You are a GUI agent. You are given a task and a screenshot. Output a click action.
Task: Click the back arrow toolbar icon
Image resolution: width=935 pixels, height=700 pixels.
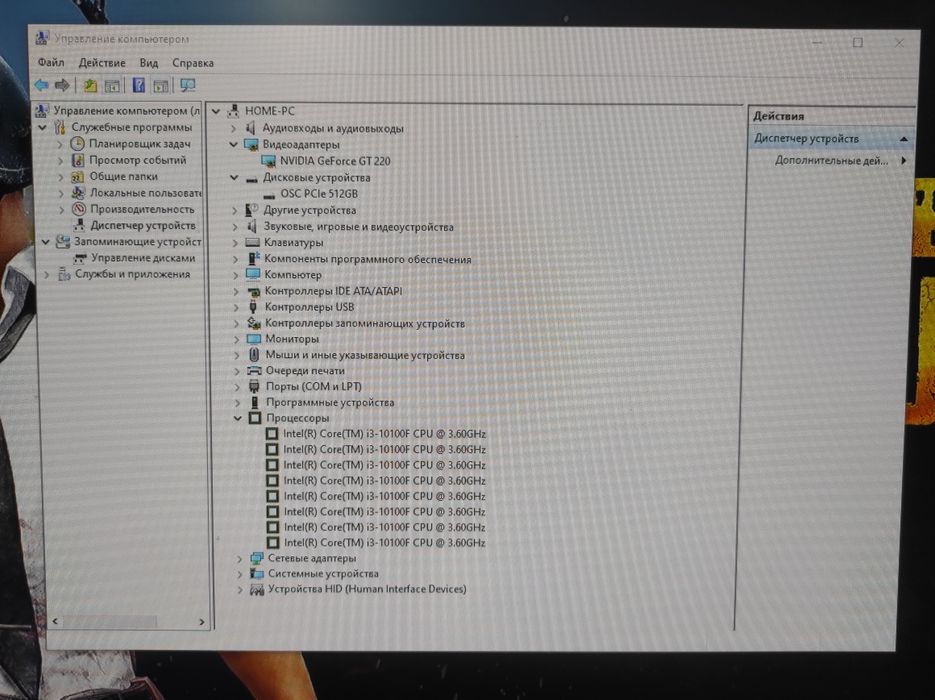click(42, 85)
